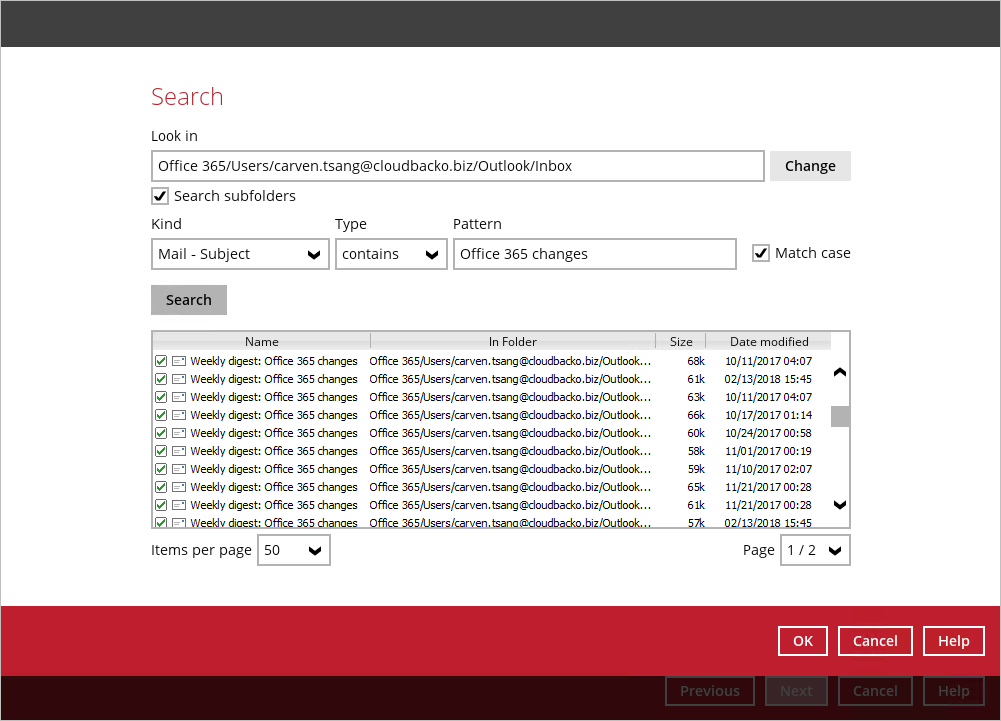The height and width of the screenshot is (721, 1001).
Task: Click into the Pattern text field
Action: click(594, 255)
